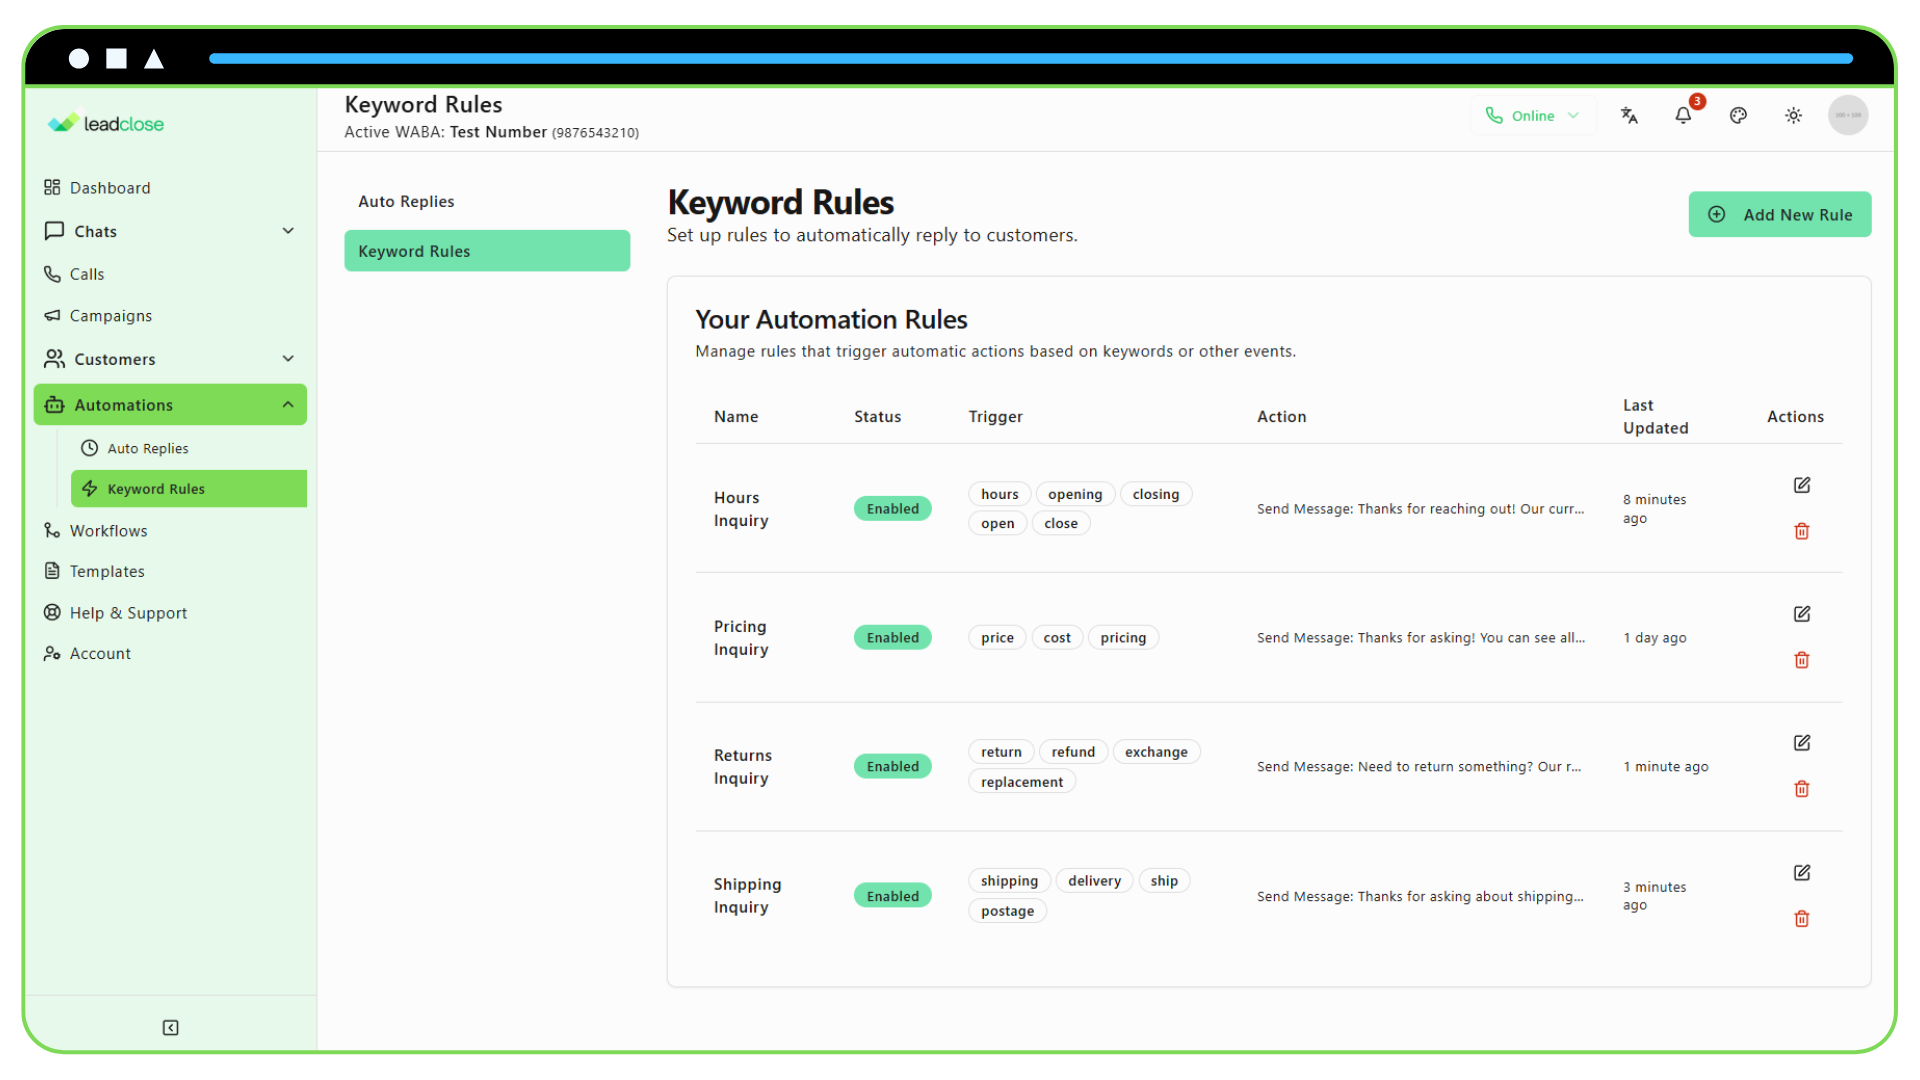Screen dimensions: 1920x1080
Task: Open Help & Support
Action: pyautogui.click(x=127, y=612)
